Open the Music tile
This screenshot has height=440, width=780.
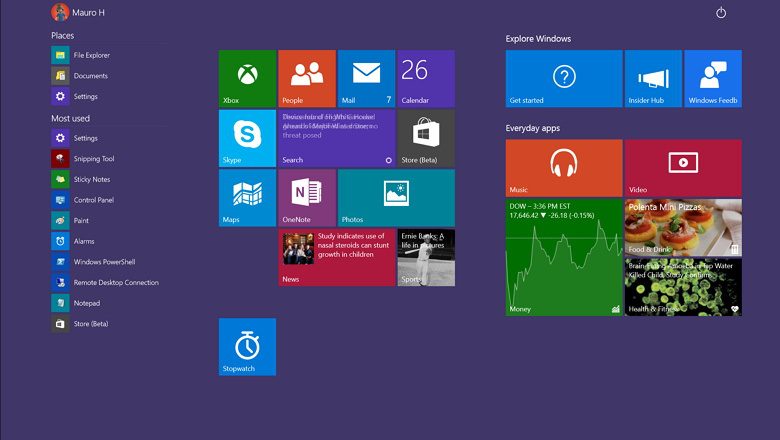[x=564, y=168]
